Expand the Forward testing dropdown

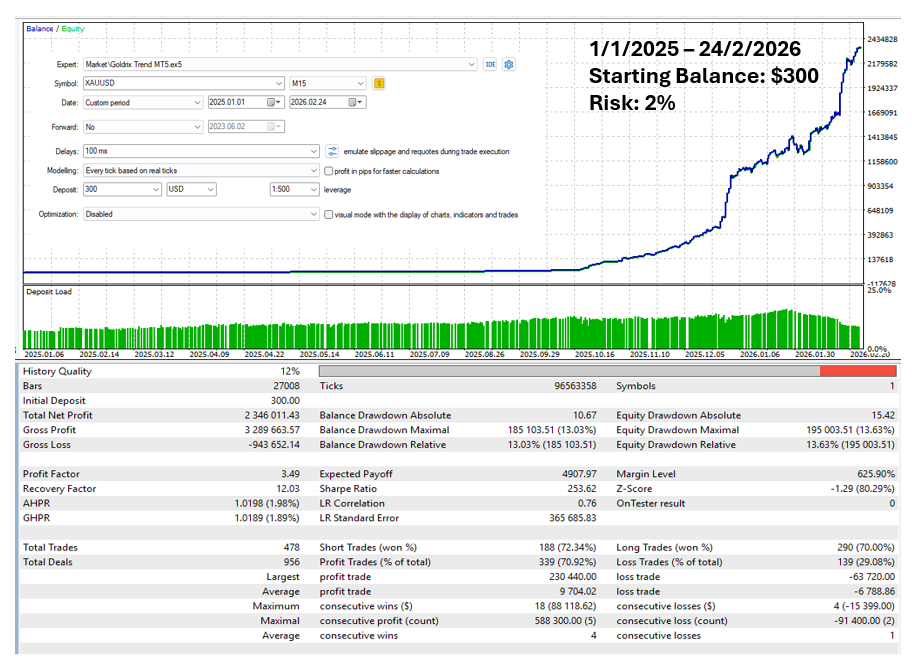(196, 127)
